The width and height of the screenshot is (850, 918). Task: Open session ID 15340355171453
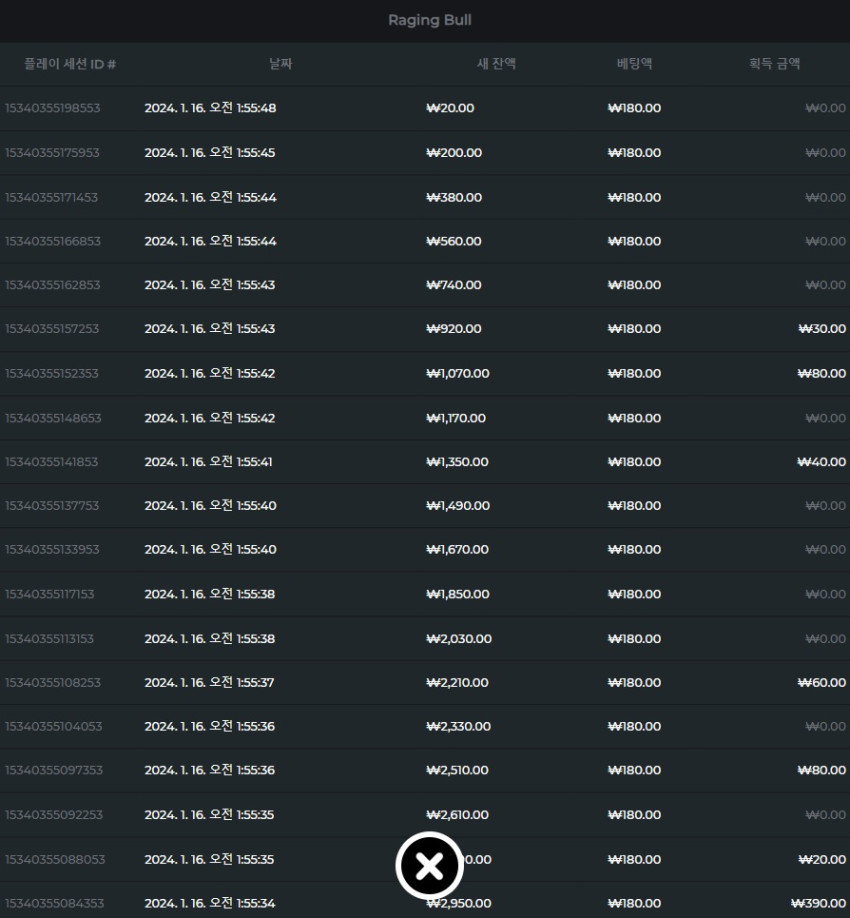coord(52,198)
